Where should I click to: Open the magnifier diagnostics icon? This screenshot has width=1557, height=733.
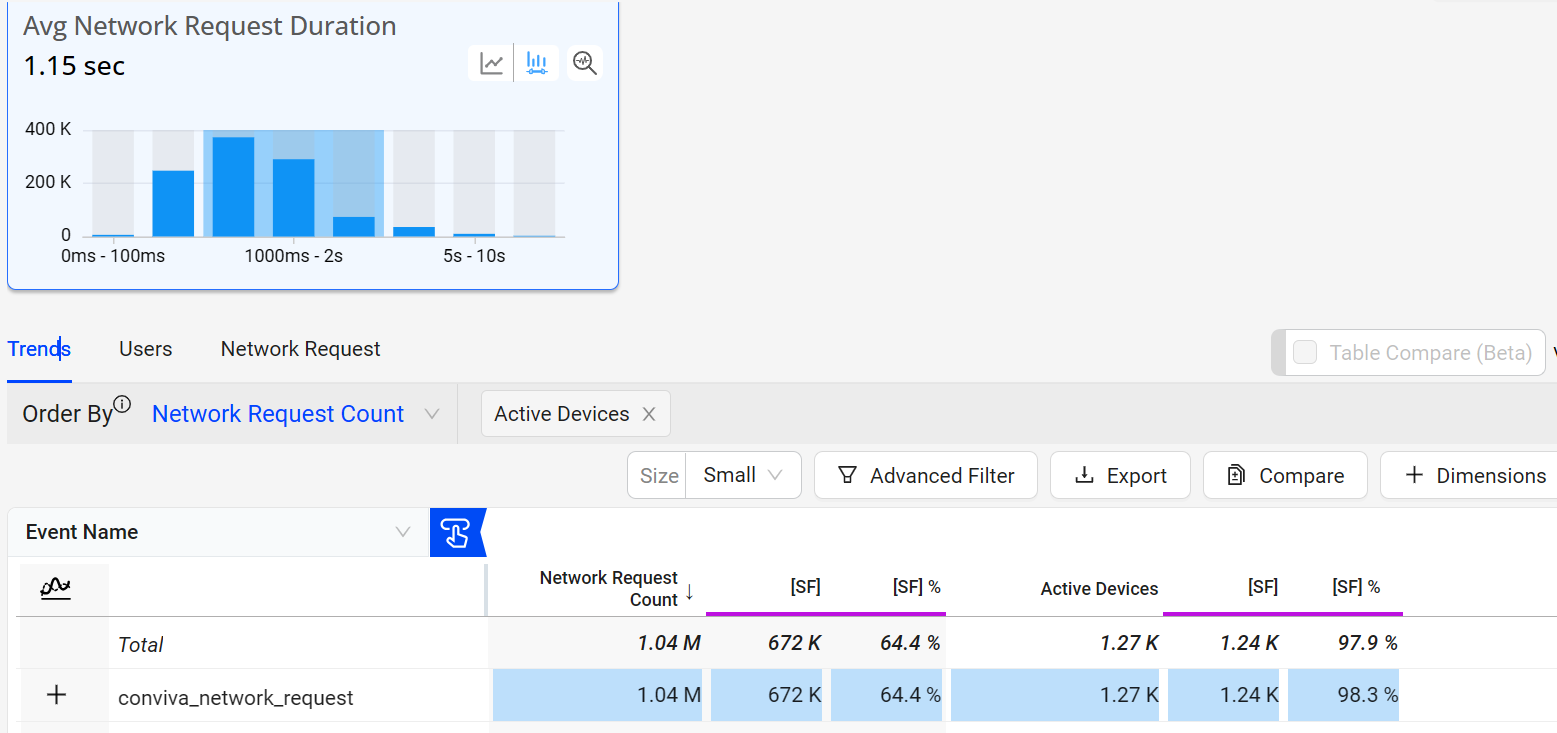(x=585, y=63)
